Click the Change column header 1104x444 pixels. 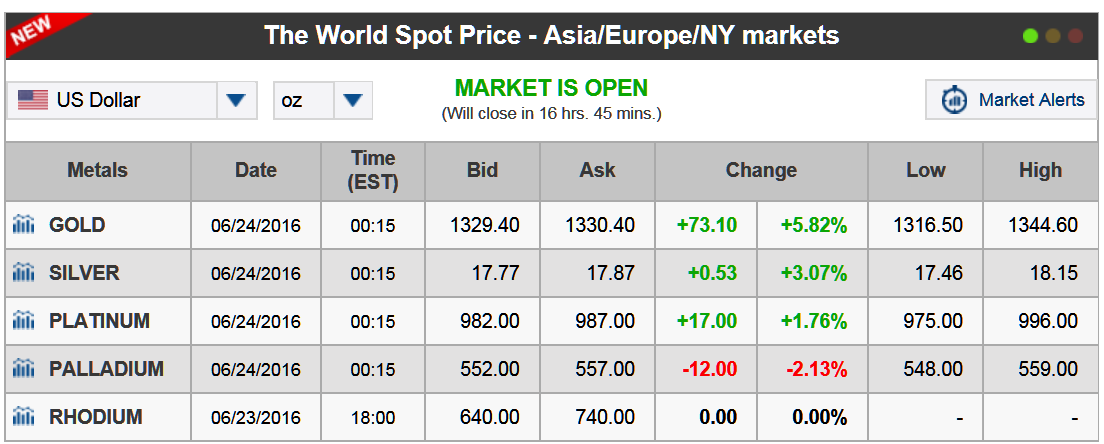[x=761, y=170]
